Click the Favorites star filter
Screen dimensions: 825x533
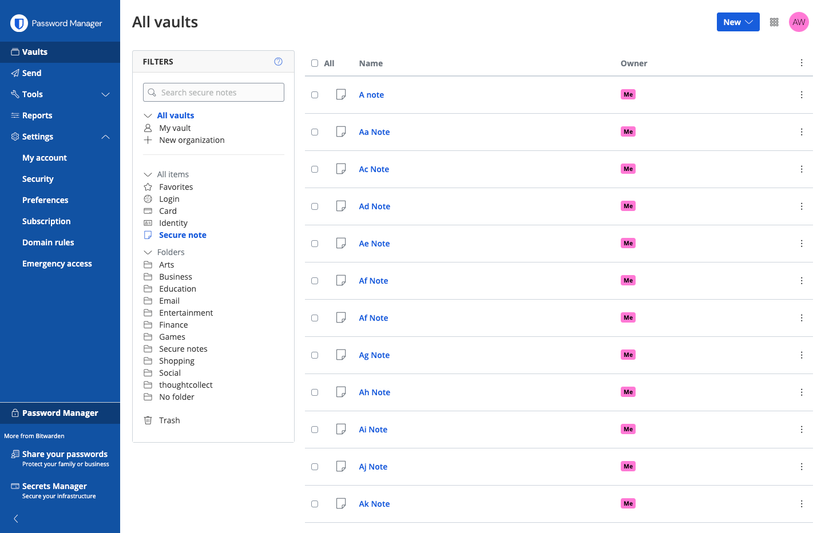click(148, 187)
